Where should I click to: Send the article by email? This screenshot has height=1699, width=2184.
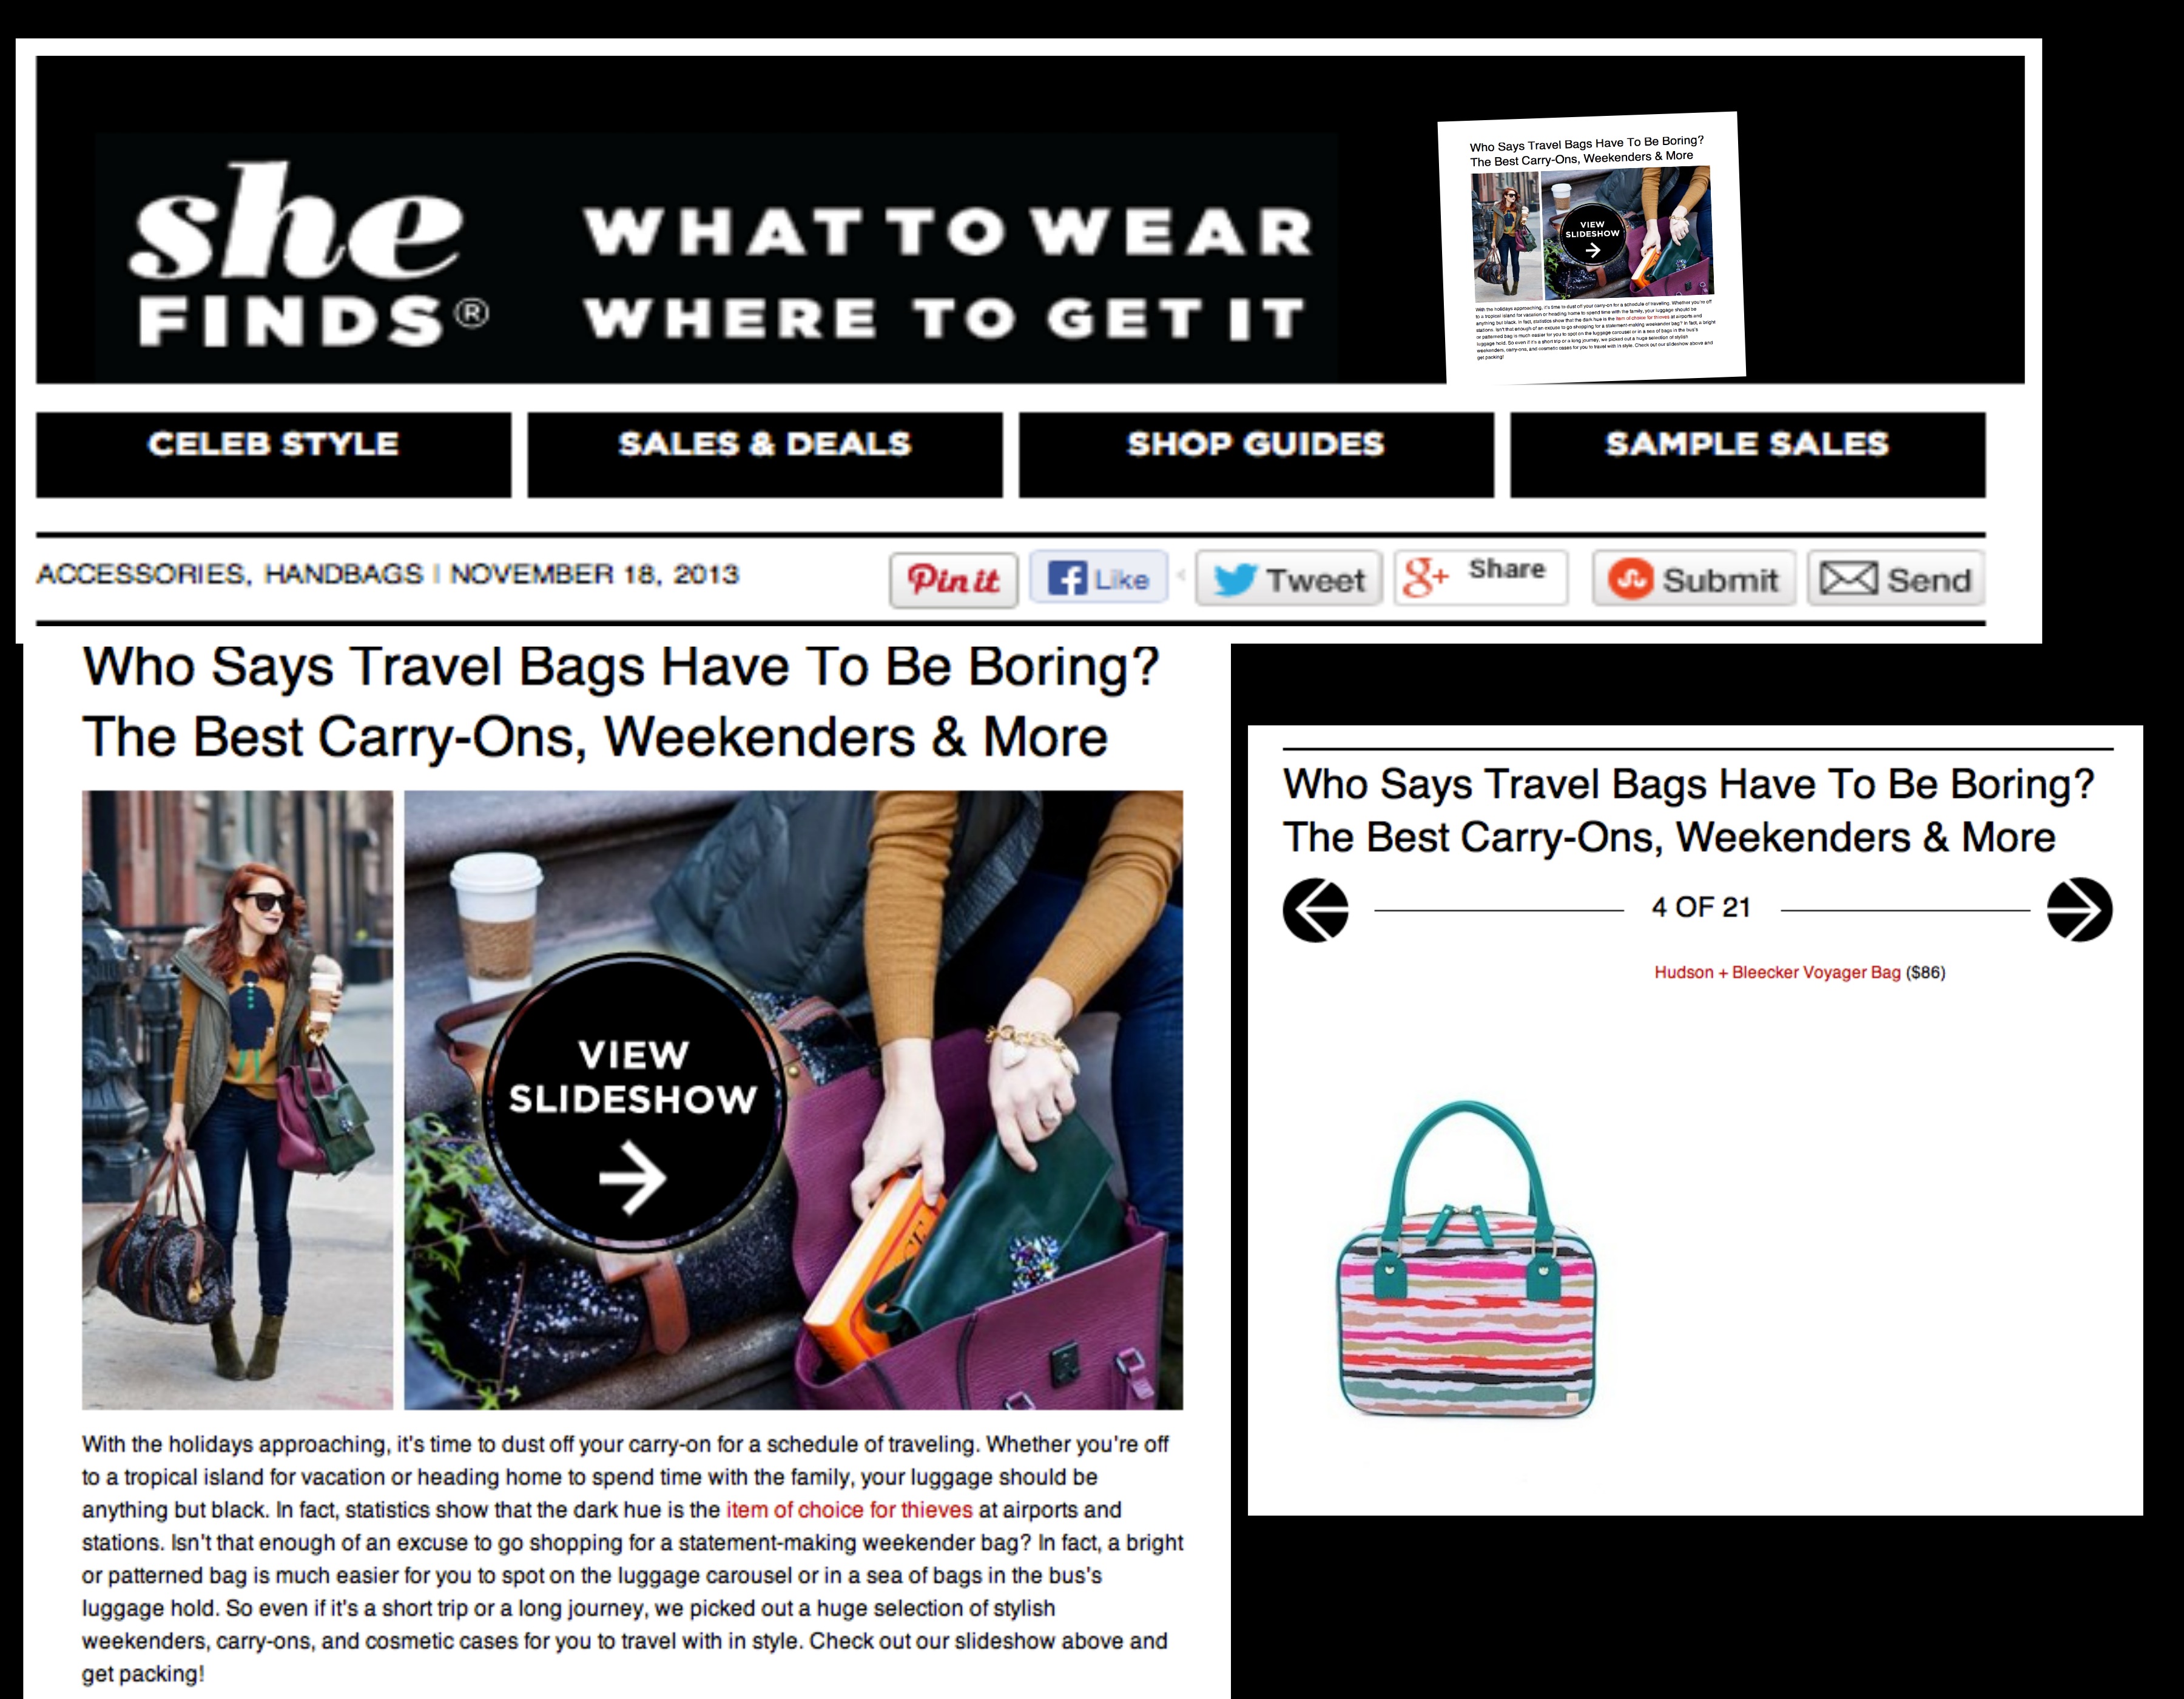(1896, 579)
